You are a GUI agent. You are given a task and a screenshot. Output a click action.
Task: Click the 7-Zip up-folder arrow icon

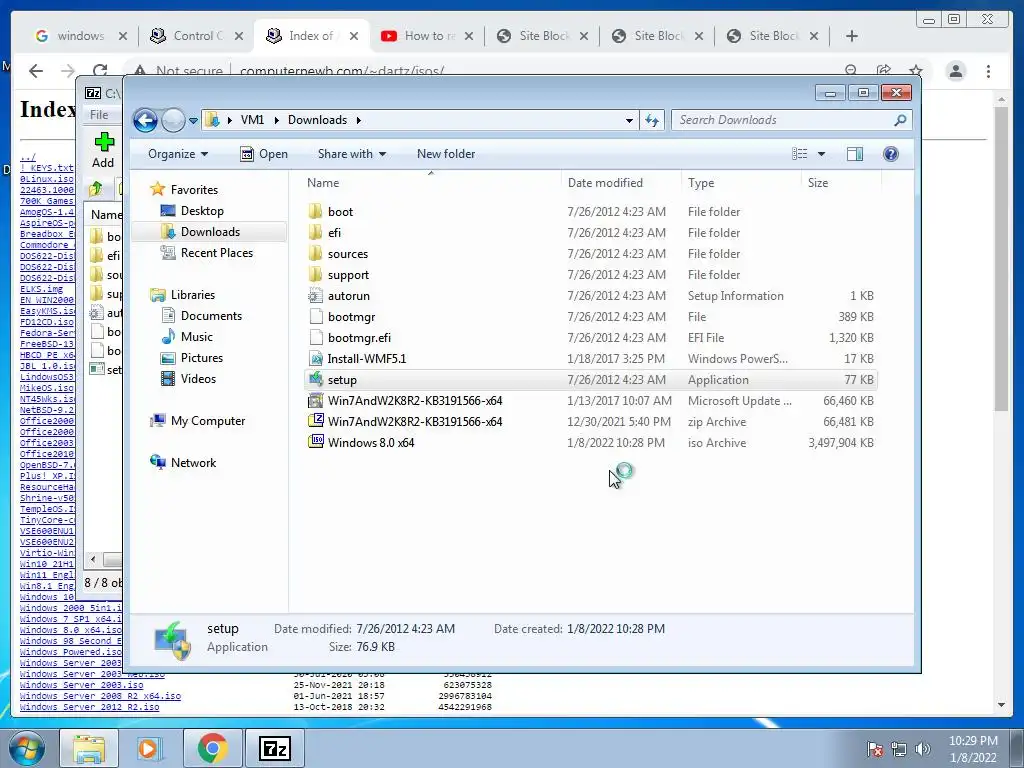96,189
